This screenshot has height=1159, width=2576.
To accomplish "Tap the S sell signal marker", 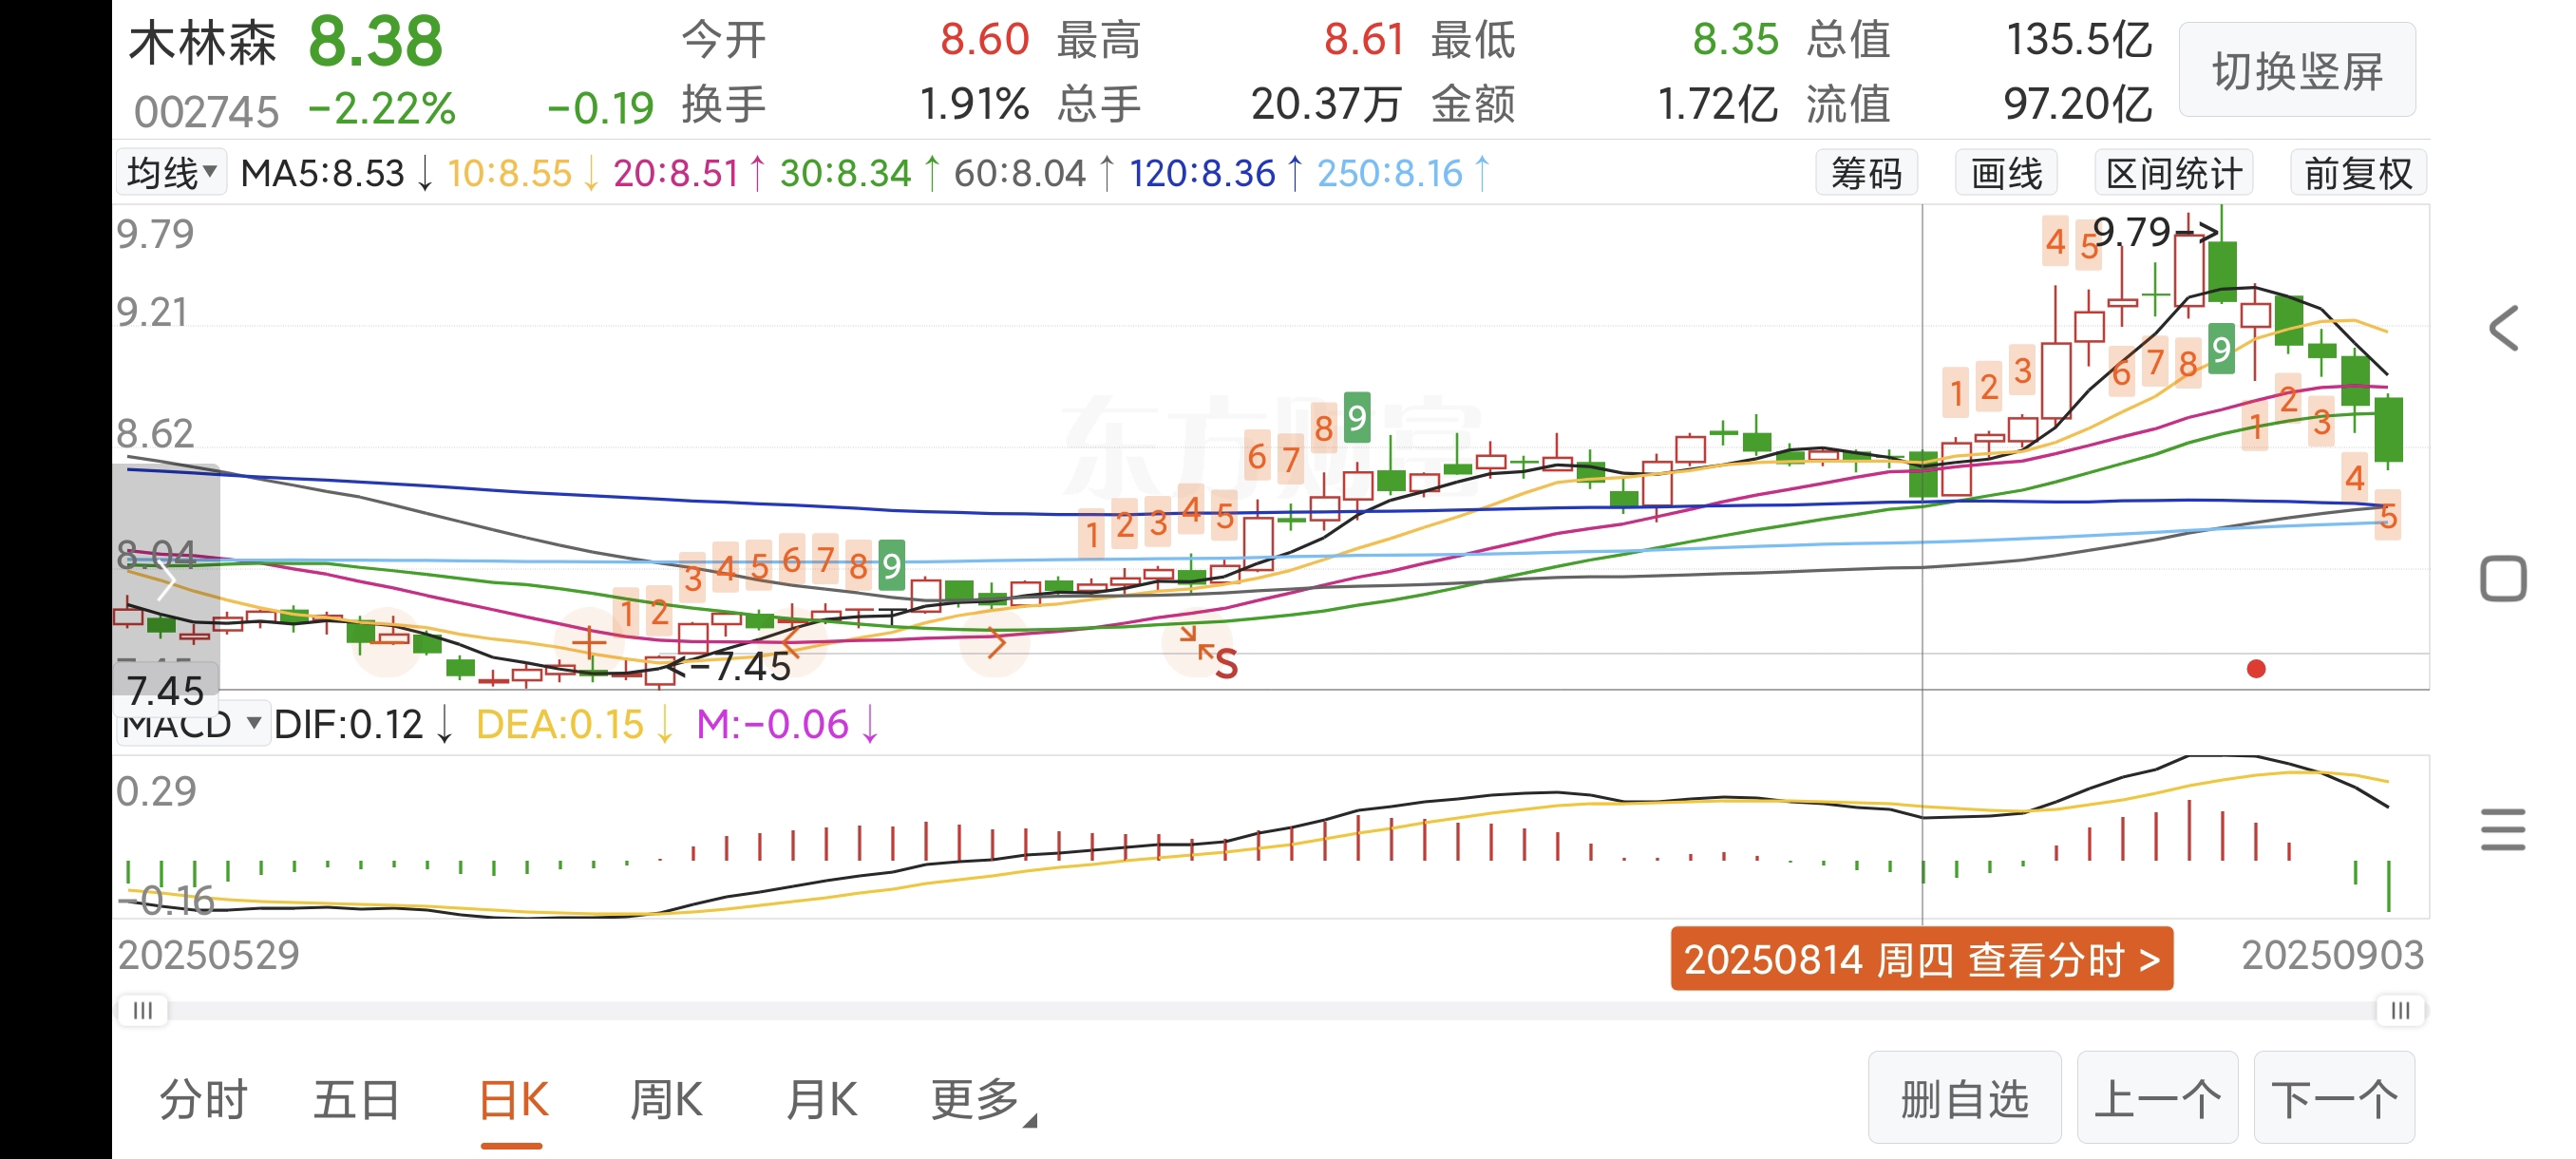I will click(x=1226, y=664).
